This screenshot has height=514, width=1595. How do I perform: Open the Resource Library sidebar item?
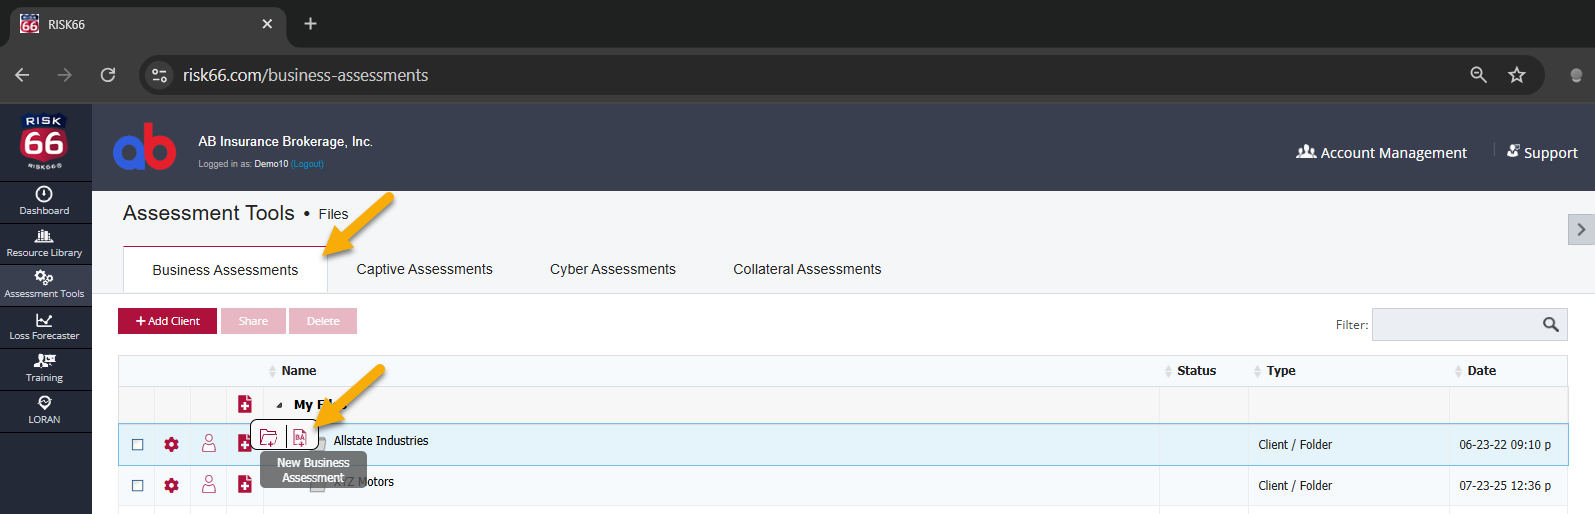coord(45,243)
